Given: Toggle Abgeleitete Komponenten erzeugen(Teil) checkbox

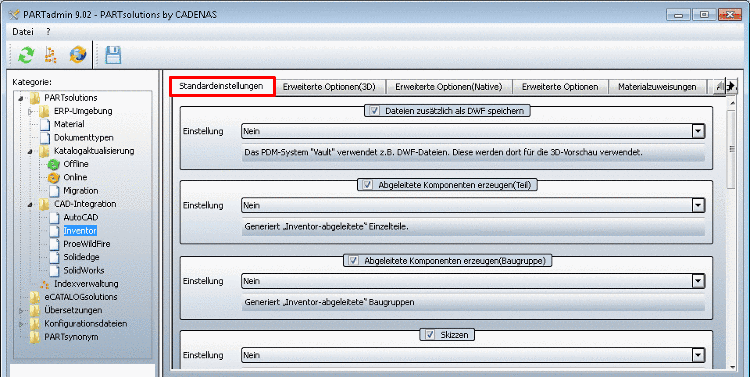Looking at the screenshot, I should point(367,185).
